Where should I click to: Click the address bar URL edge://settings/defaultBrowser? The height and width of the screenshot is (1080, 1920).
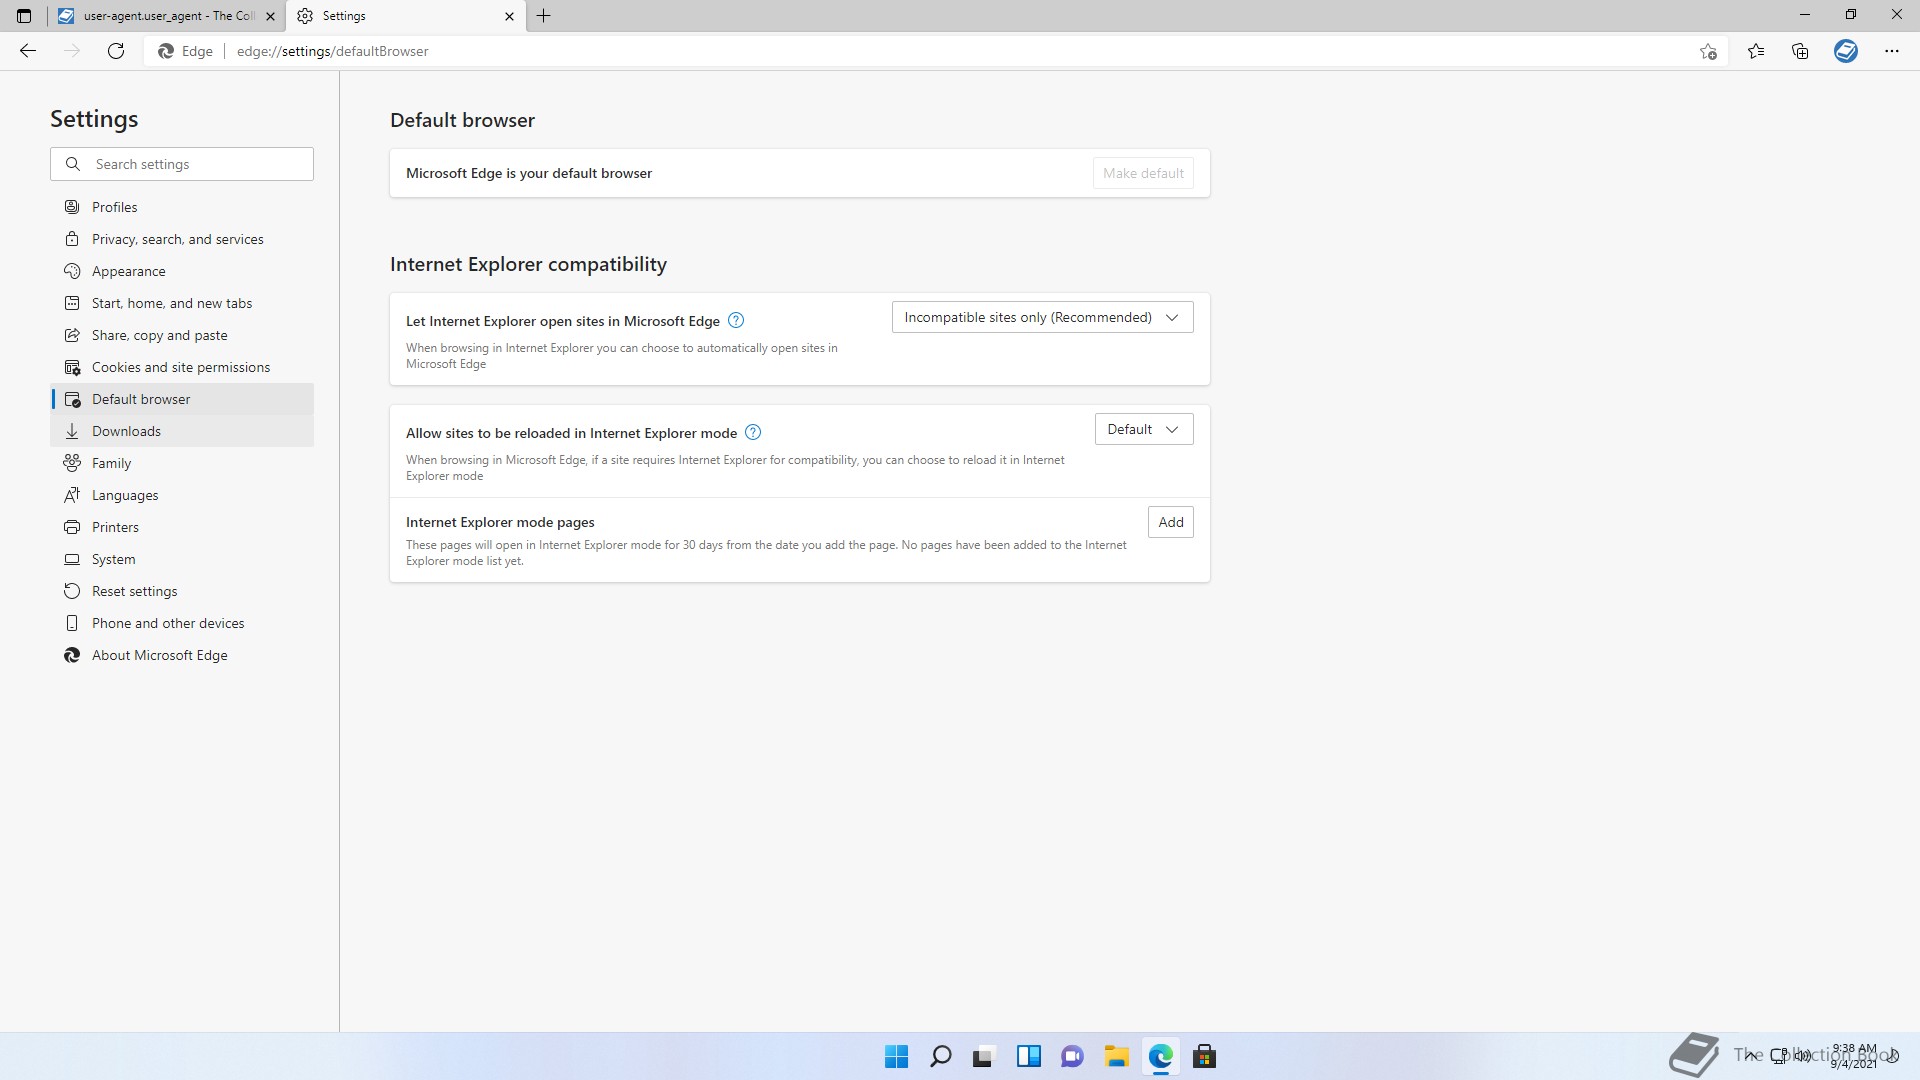pyautogui.click(x=332, y=51)
